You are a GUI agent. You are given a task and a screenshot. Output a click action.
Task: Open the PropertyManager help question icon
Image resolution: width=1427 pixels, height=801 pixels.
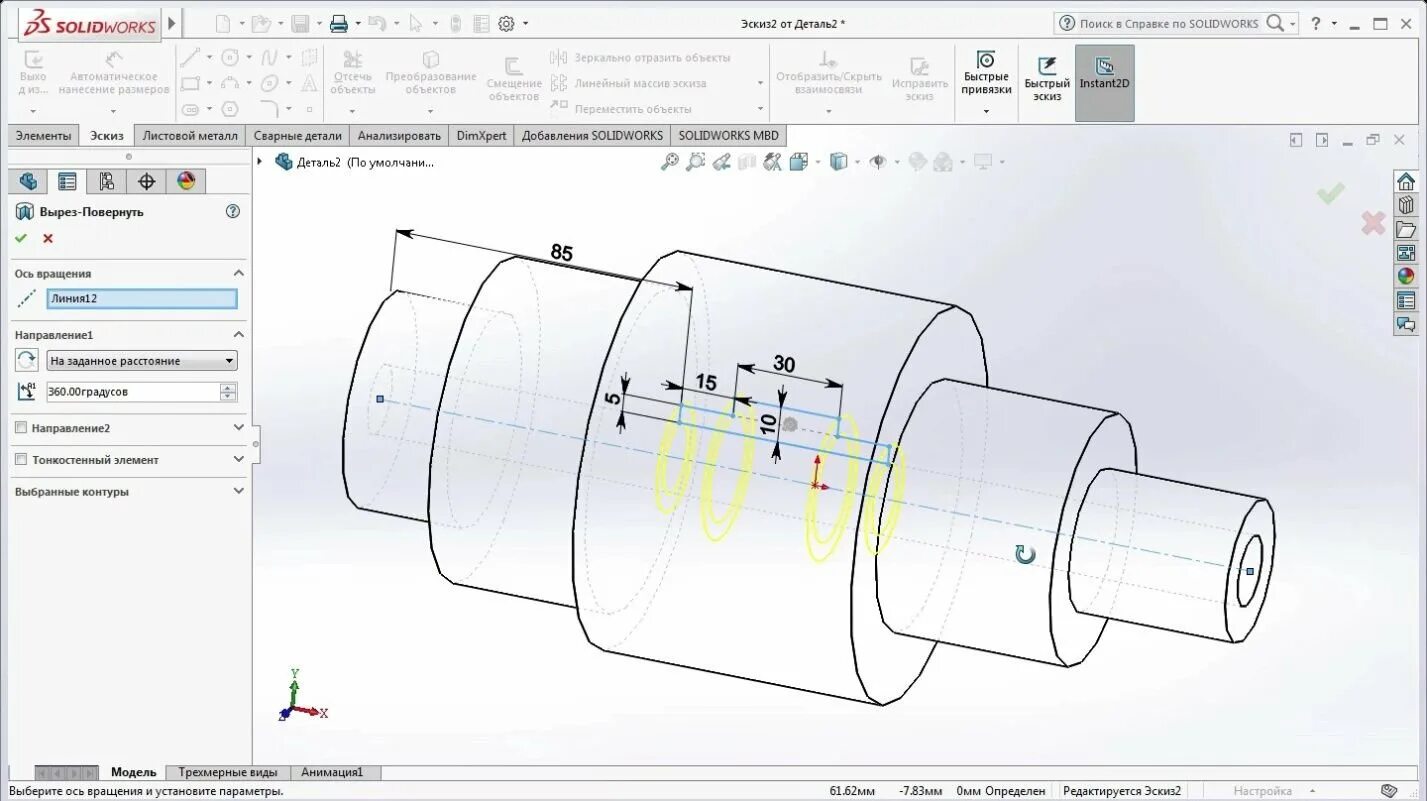(233, 211)
